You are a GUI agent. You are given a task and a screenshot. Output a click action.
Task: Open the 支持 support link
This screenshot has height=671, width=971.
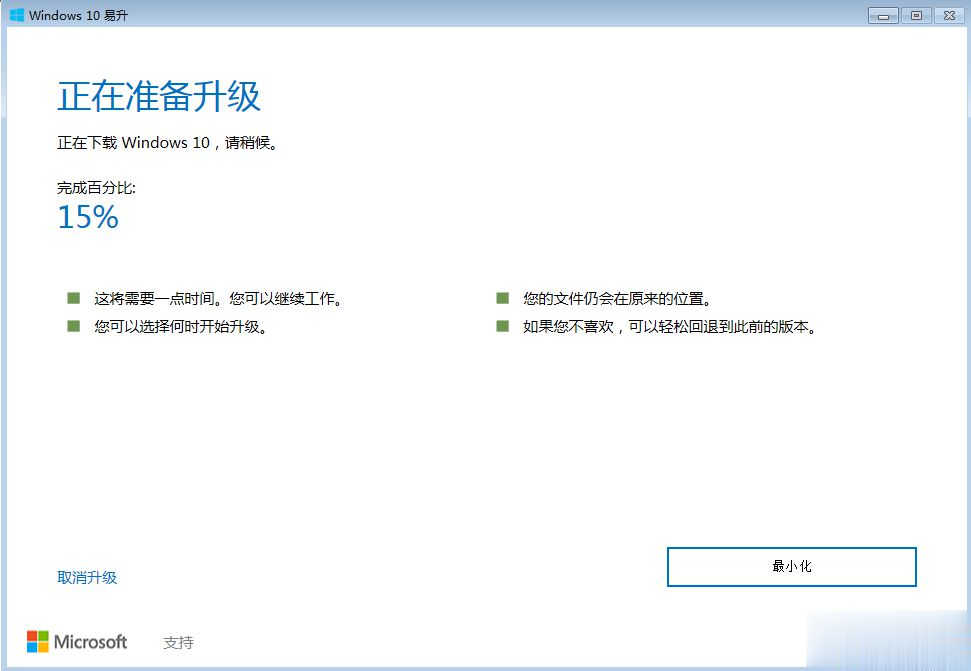click(178, 643)
